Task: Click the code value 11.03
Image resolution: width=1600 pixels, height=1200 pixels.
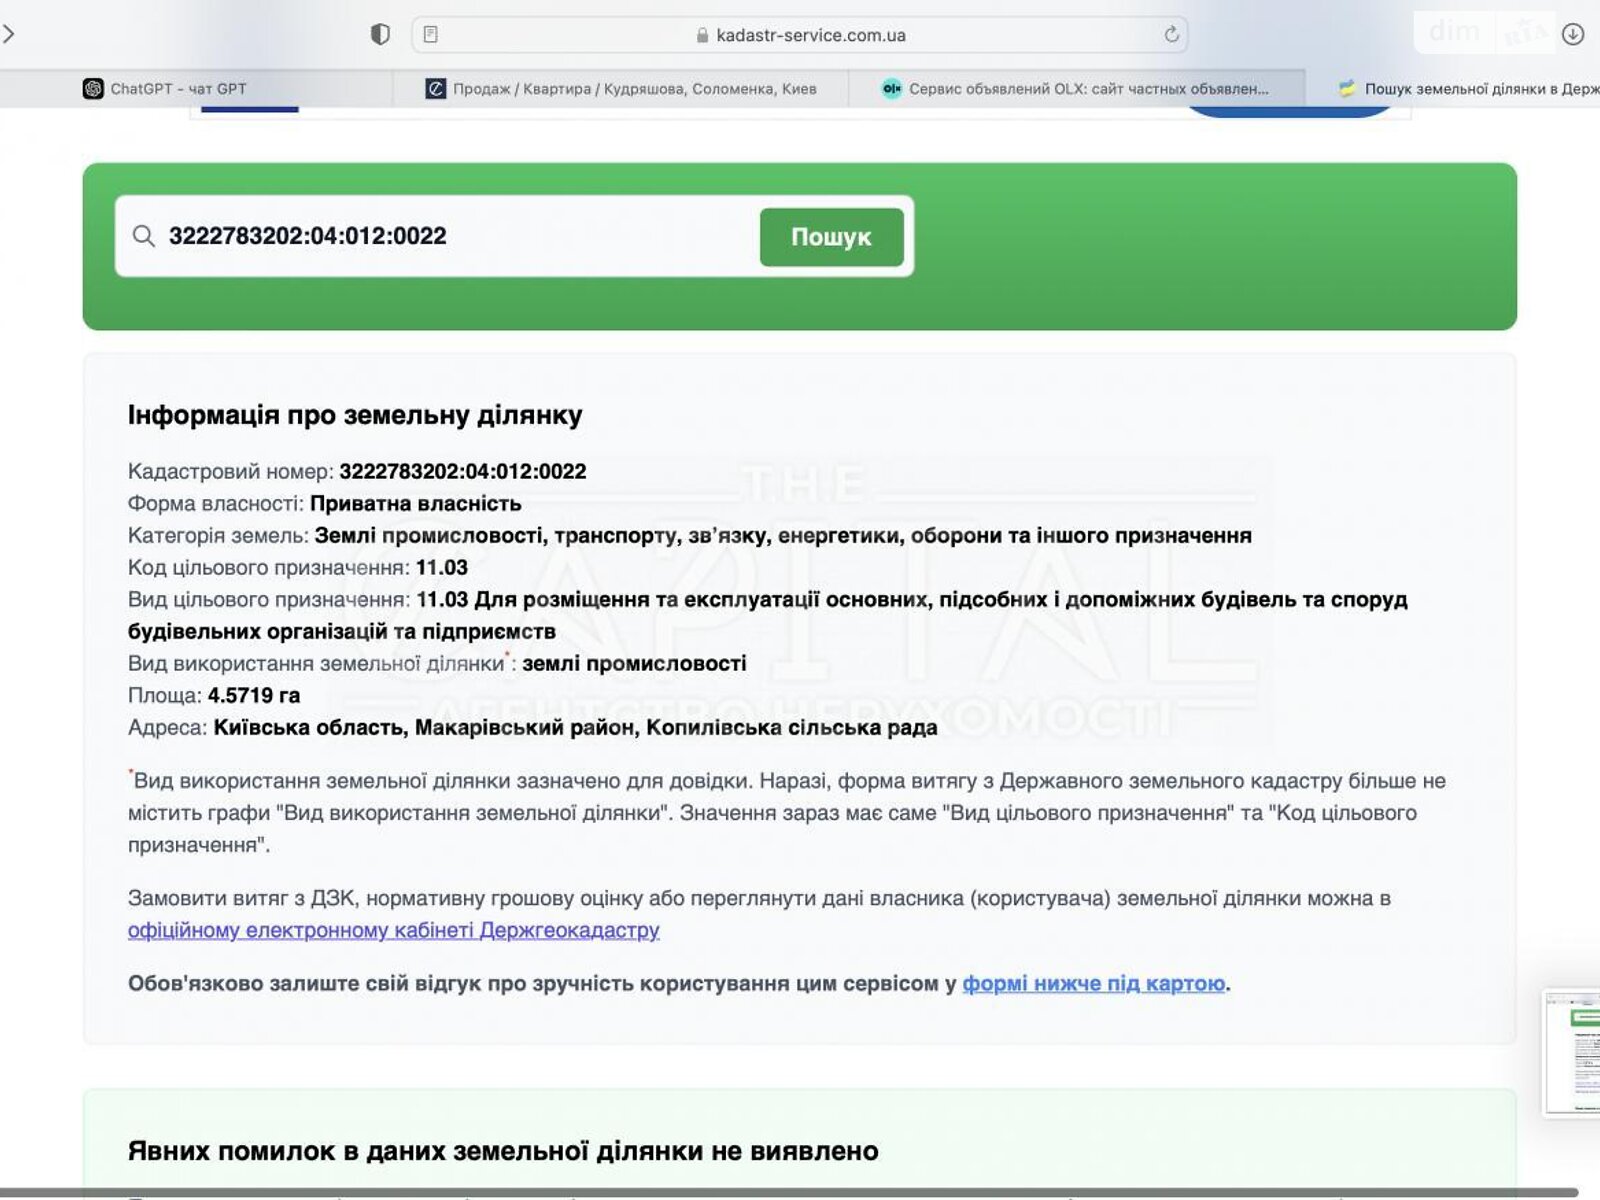Action: (442, 567)
